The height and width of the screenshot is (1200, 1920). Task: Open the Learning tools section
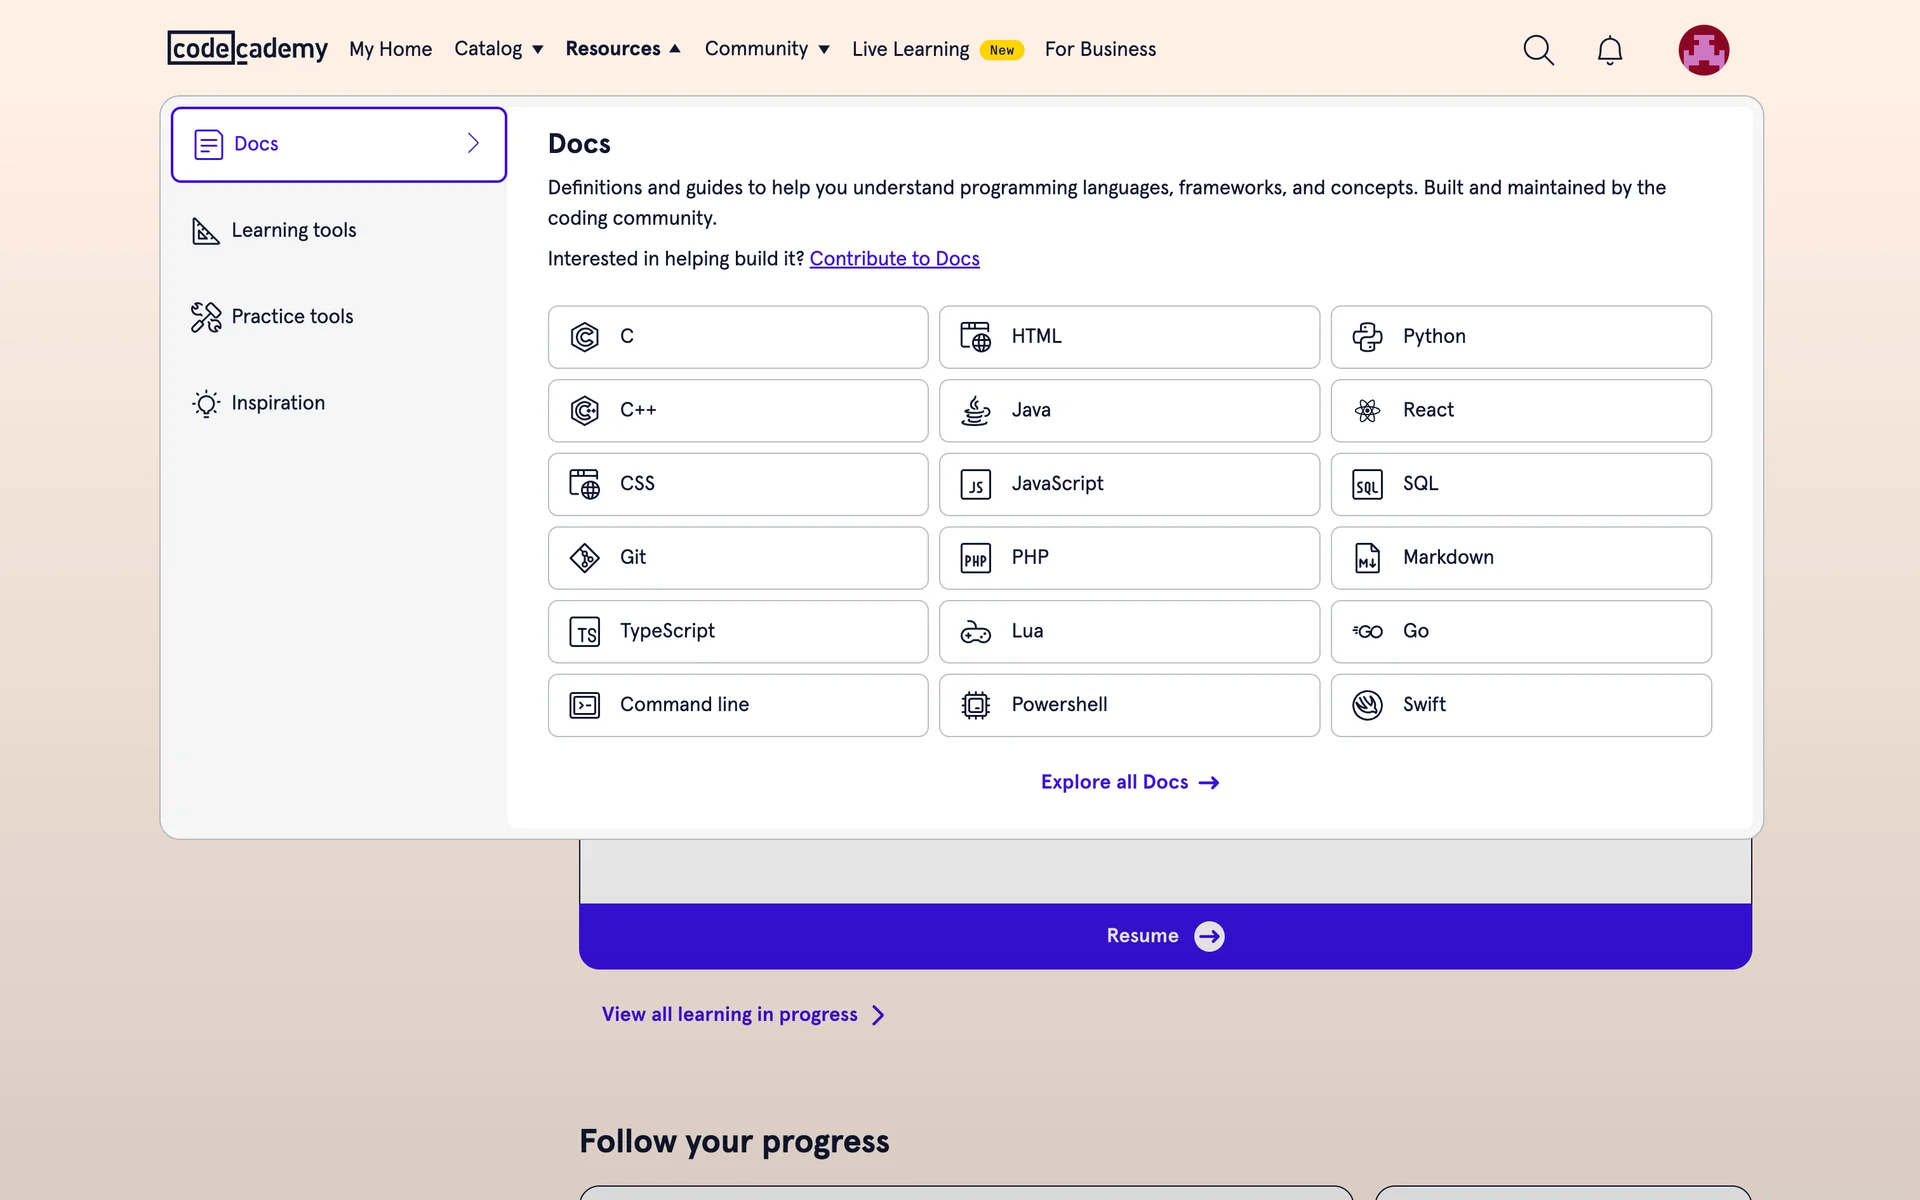point(294,231)
